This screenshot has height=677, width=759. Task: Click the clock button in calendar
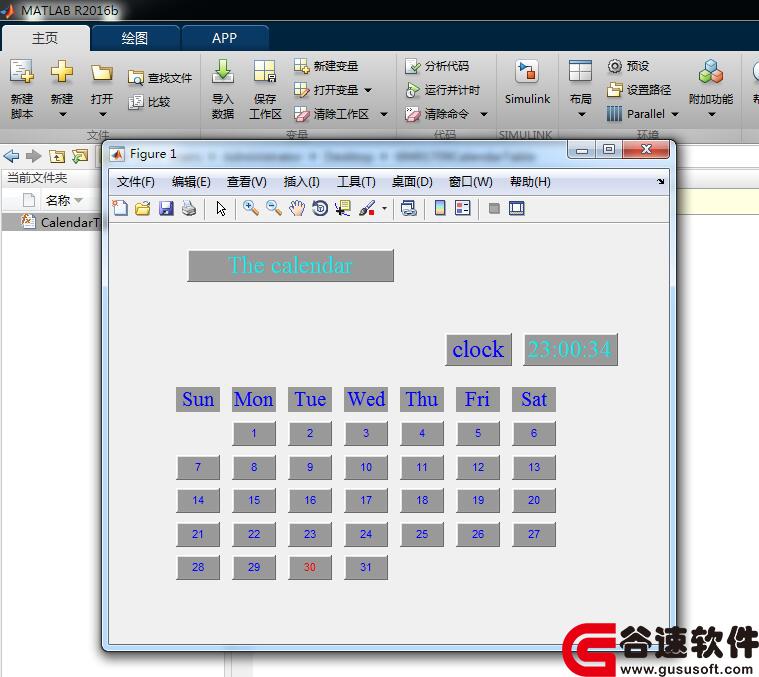(478, 349)
